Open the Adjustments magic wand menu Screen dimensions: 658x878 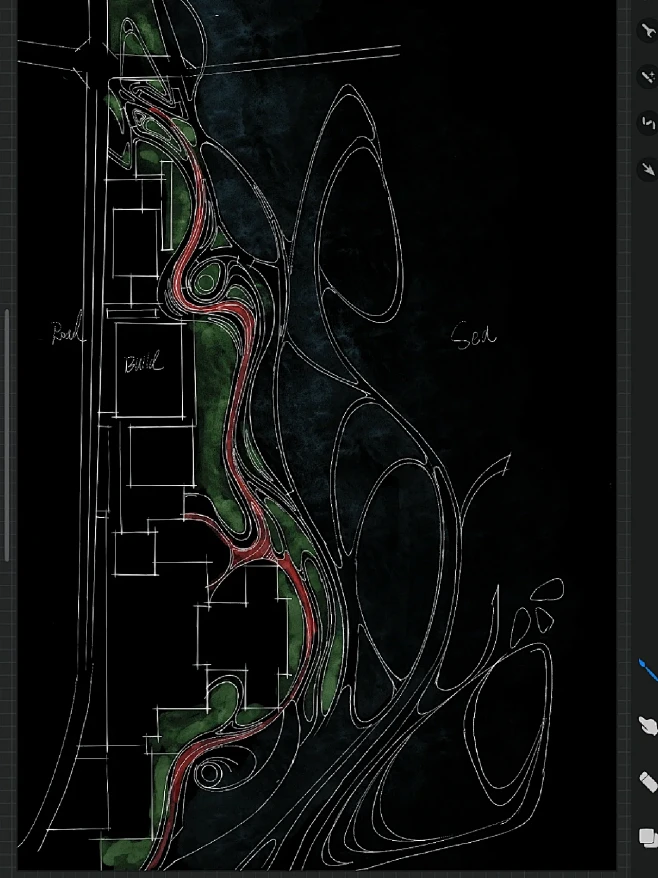click(x=646, y=76)
